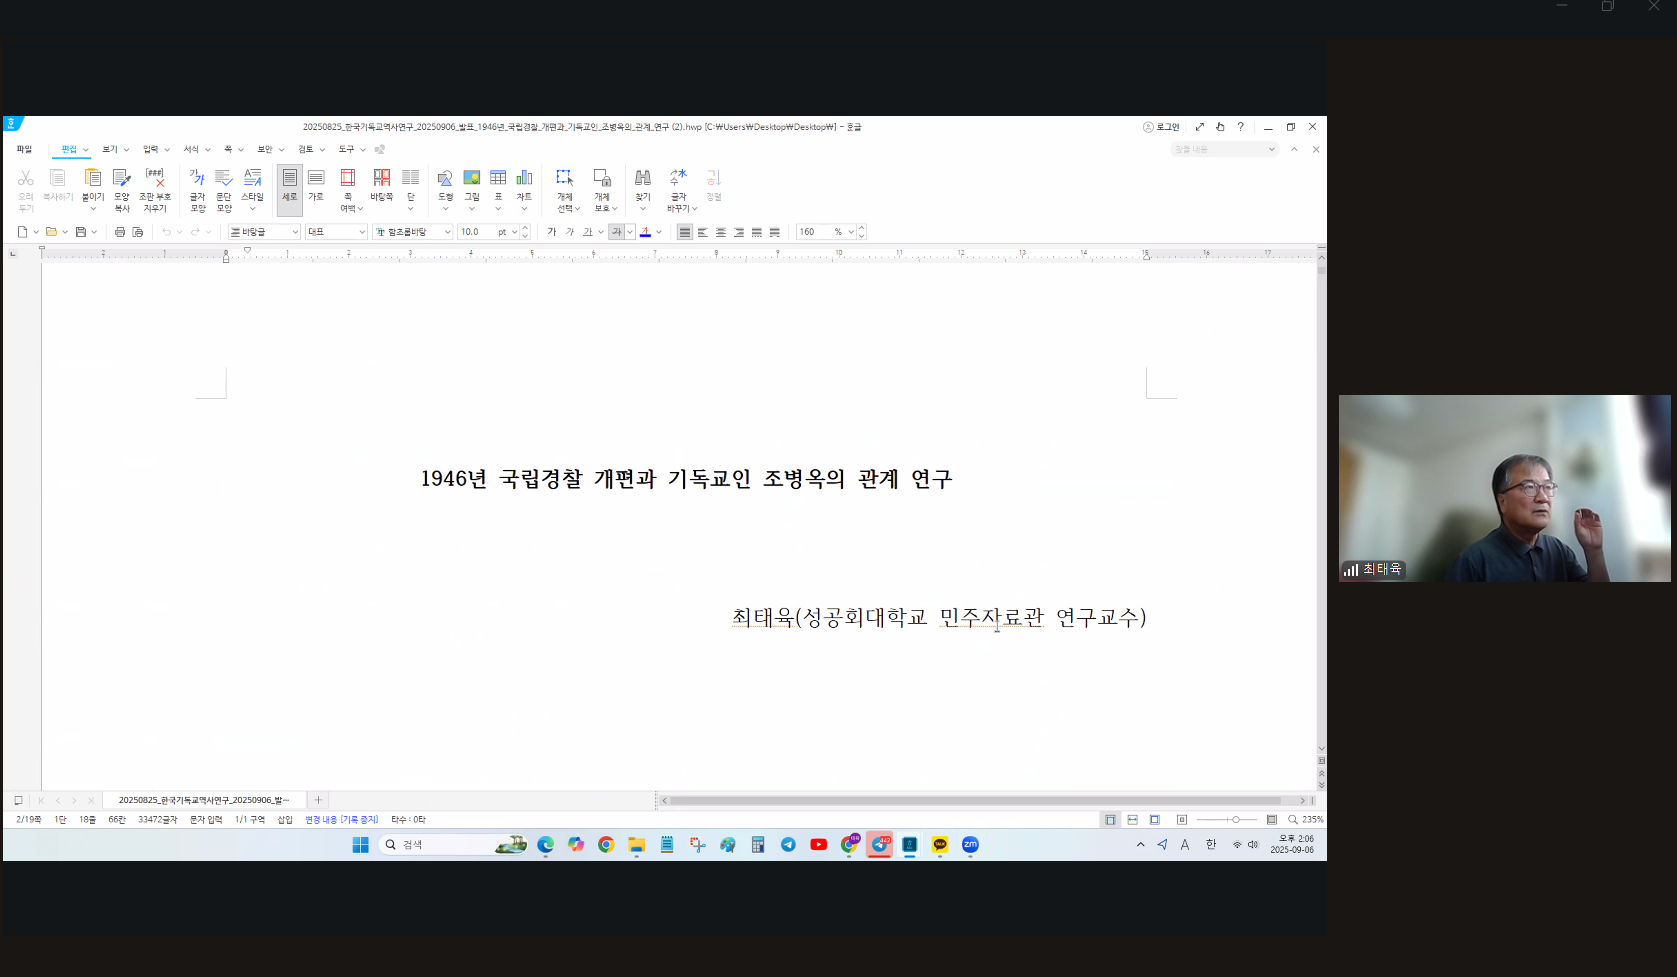The height and width of the screenshot is (977, 1677).
Task: Switch page orientation to 가로 (landscape)
Action: (316, 186)
